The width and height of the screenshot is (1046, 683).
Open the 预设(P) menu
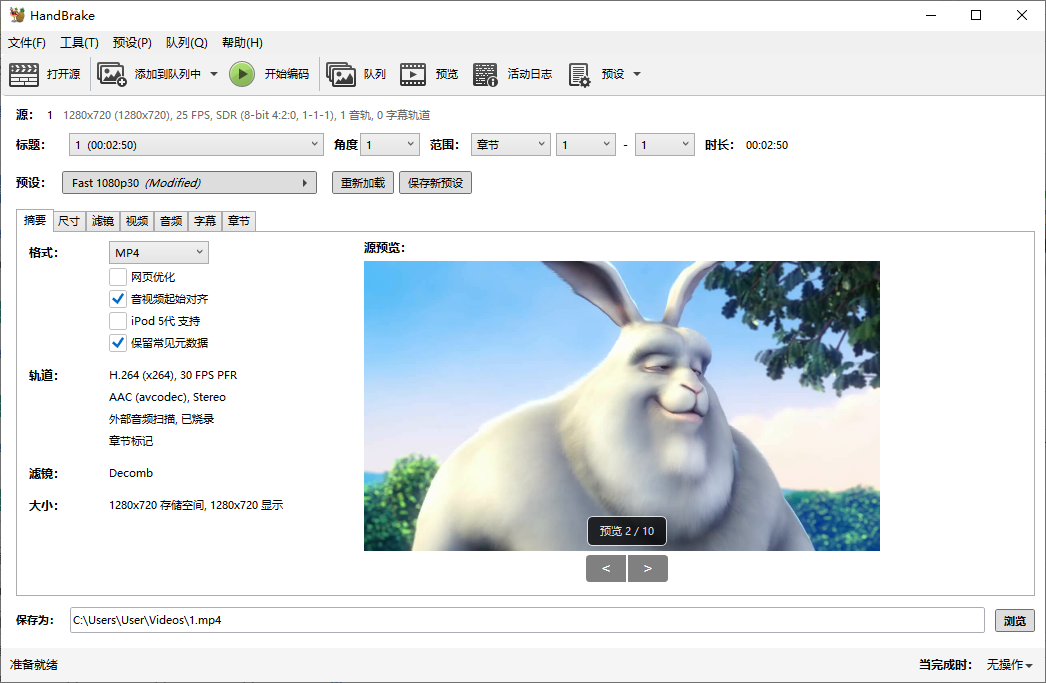click(x=132, y=43)
